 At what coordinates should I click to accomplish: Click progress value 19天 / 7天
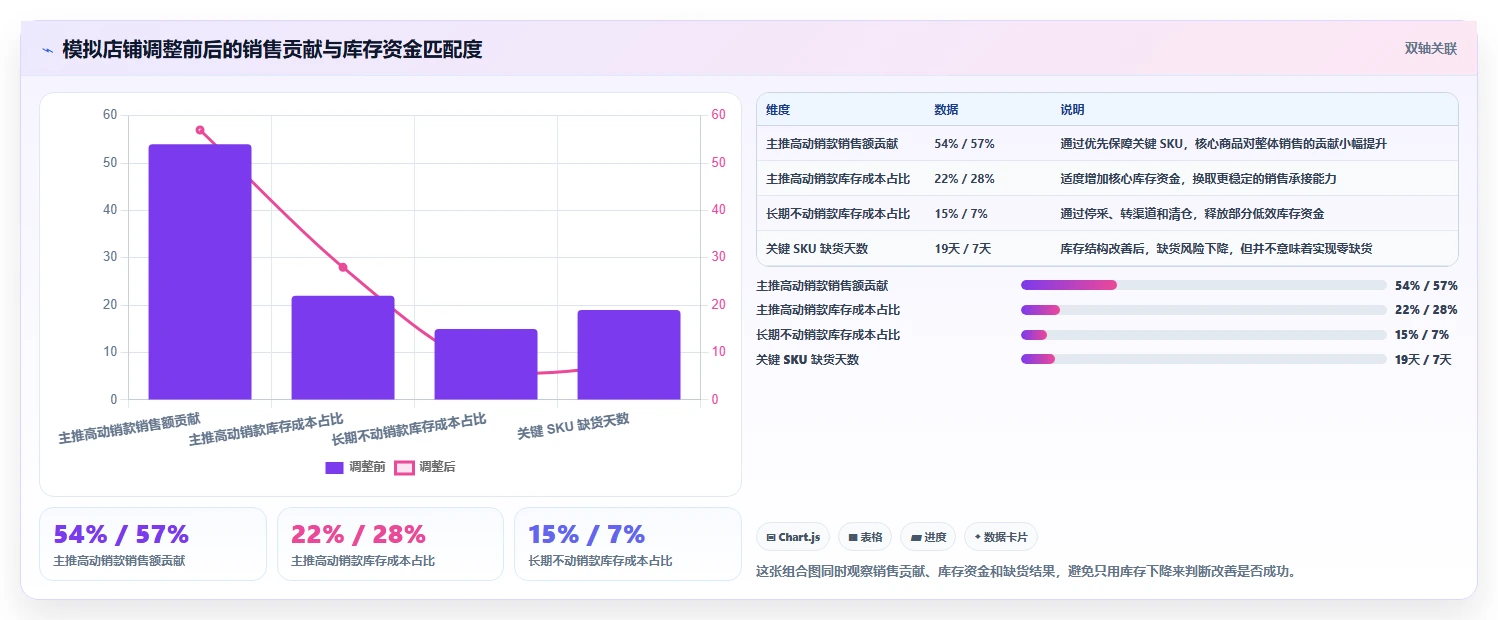1423,360
